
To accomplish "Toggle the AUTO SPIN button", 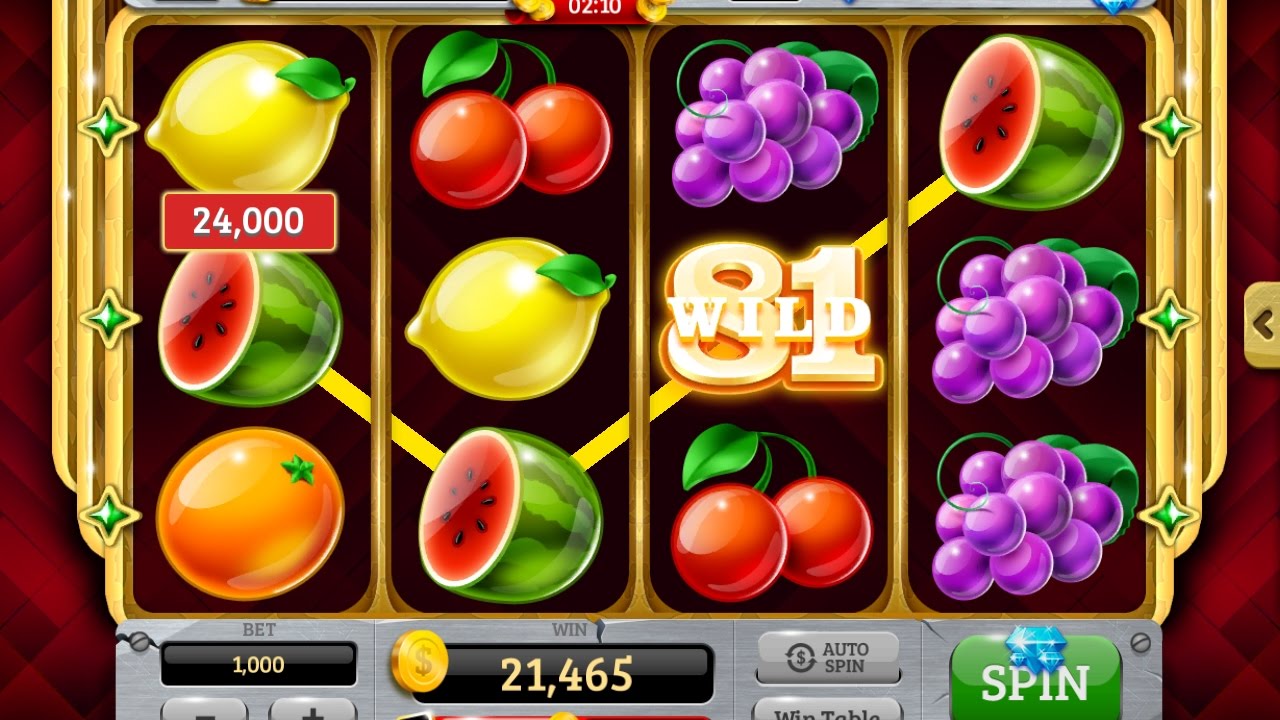I will pyautogui.click(x=828, y=657).
